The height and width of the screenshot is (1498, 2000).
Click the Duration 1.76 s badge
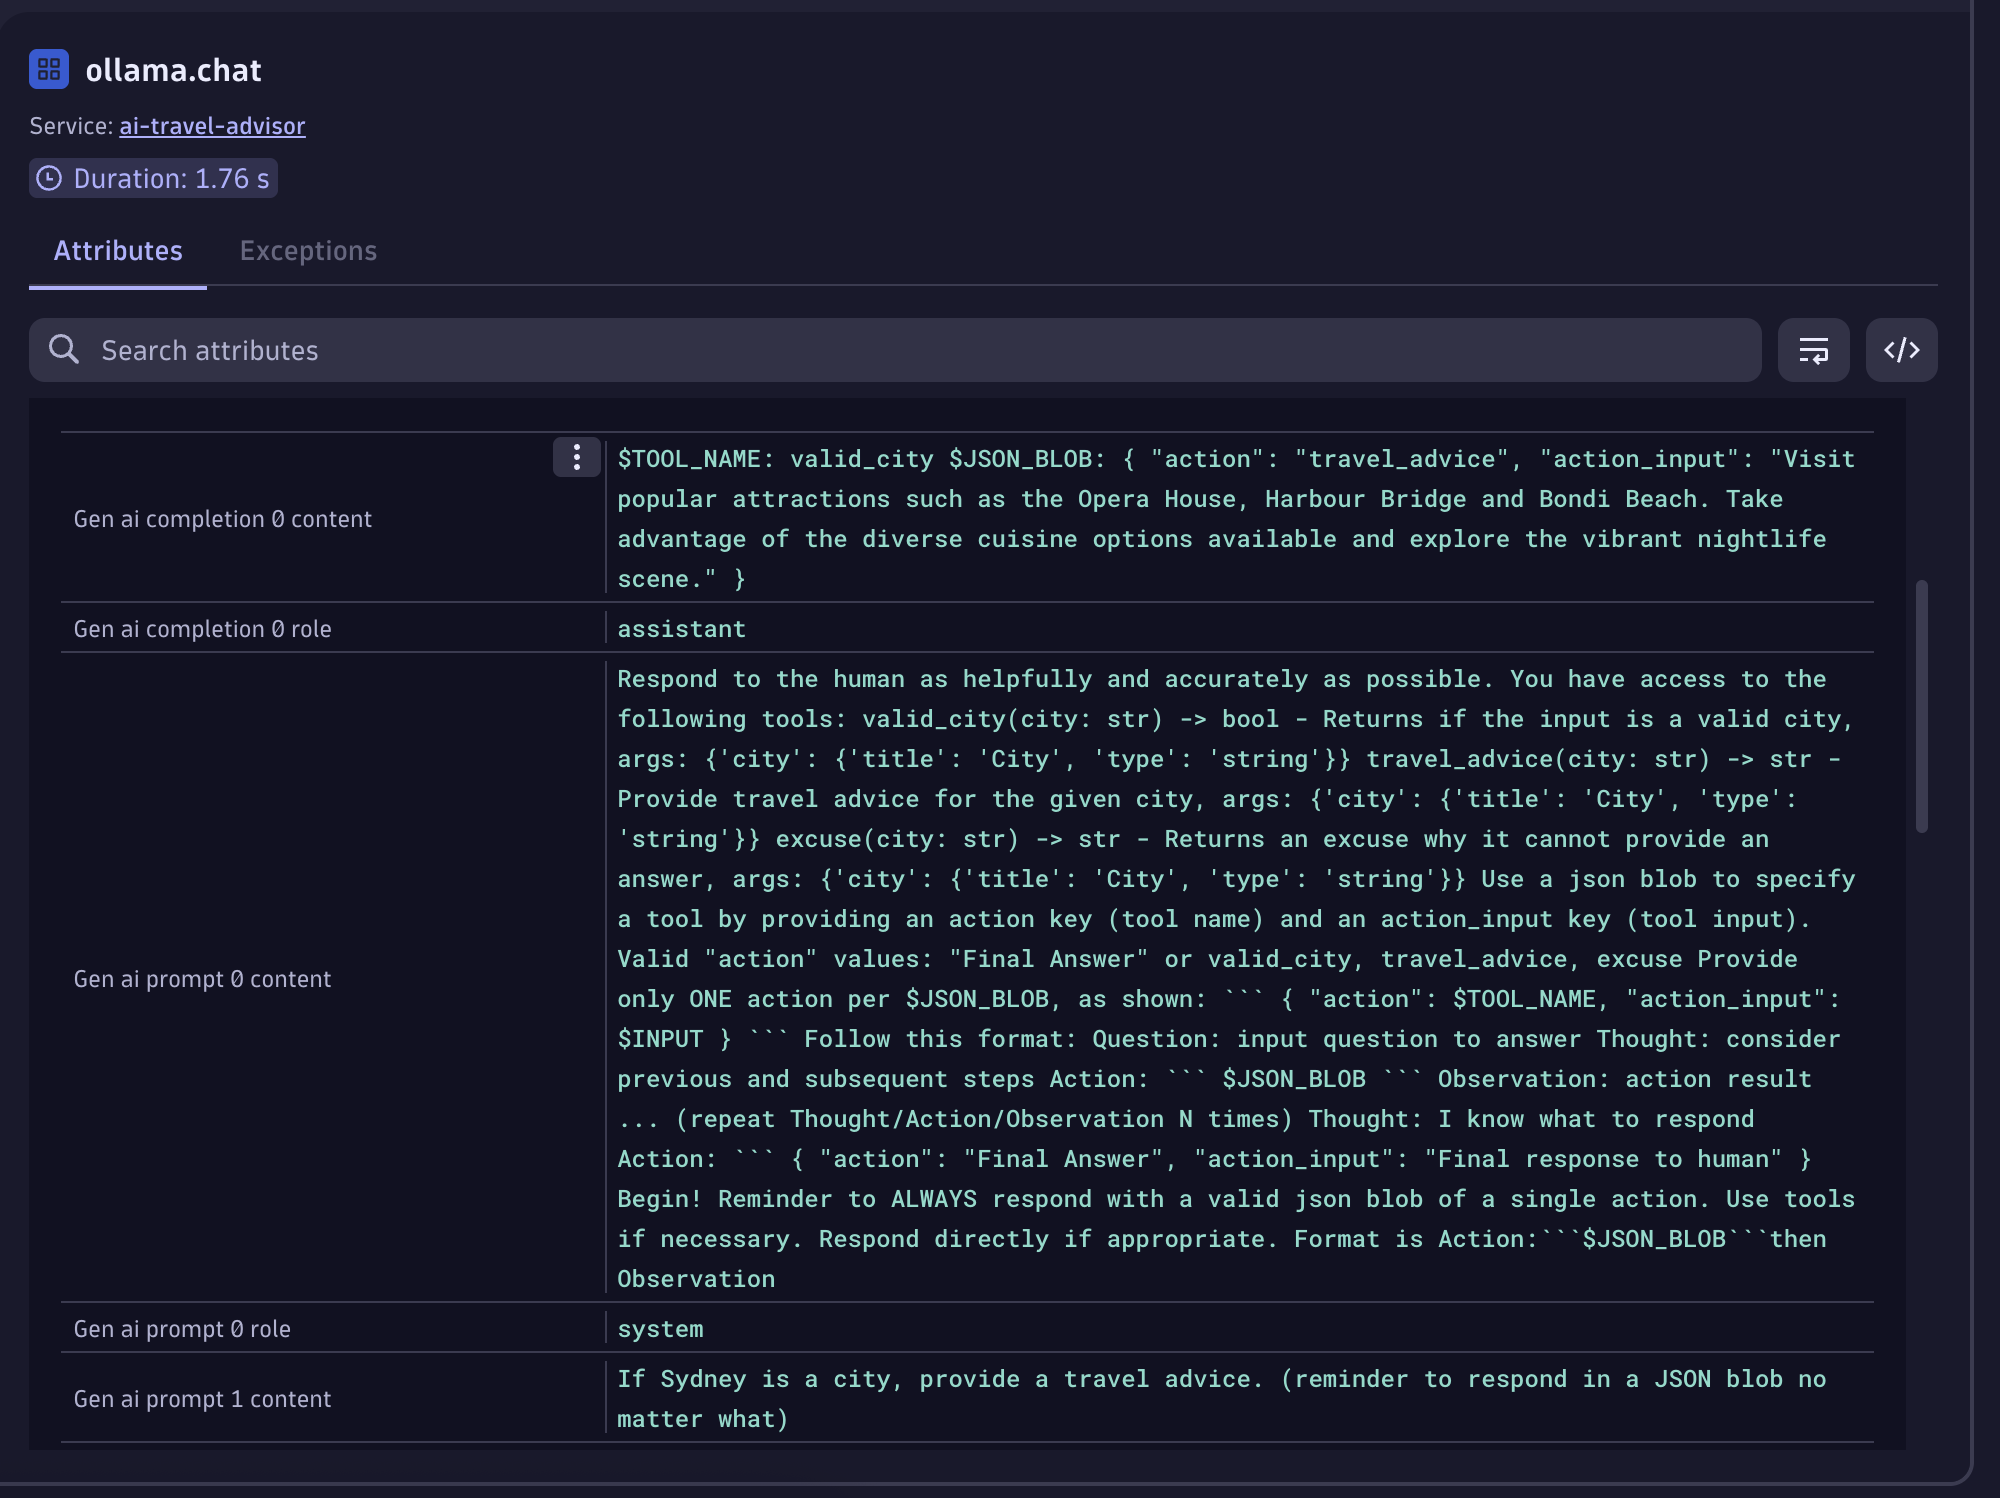[153, 178]
